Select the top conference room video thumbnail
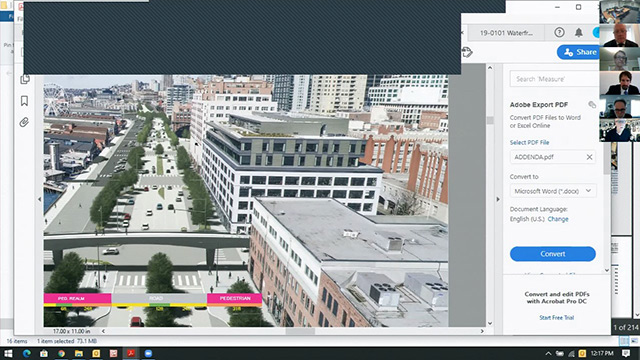 coord(620,11)
